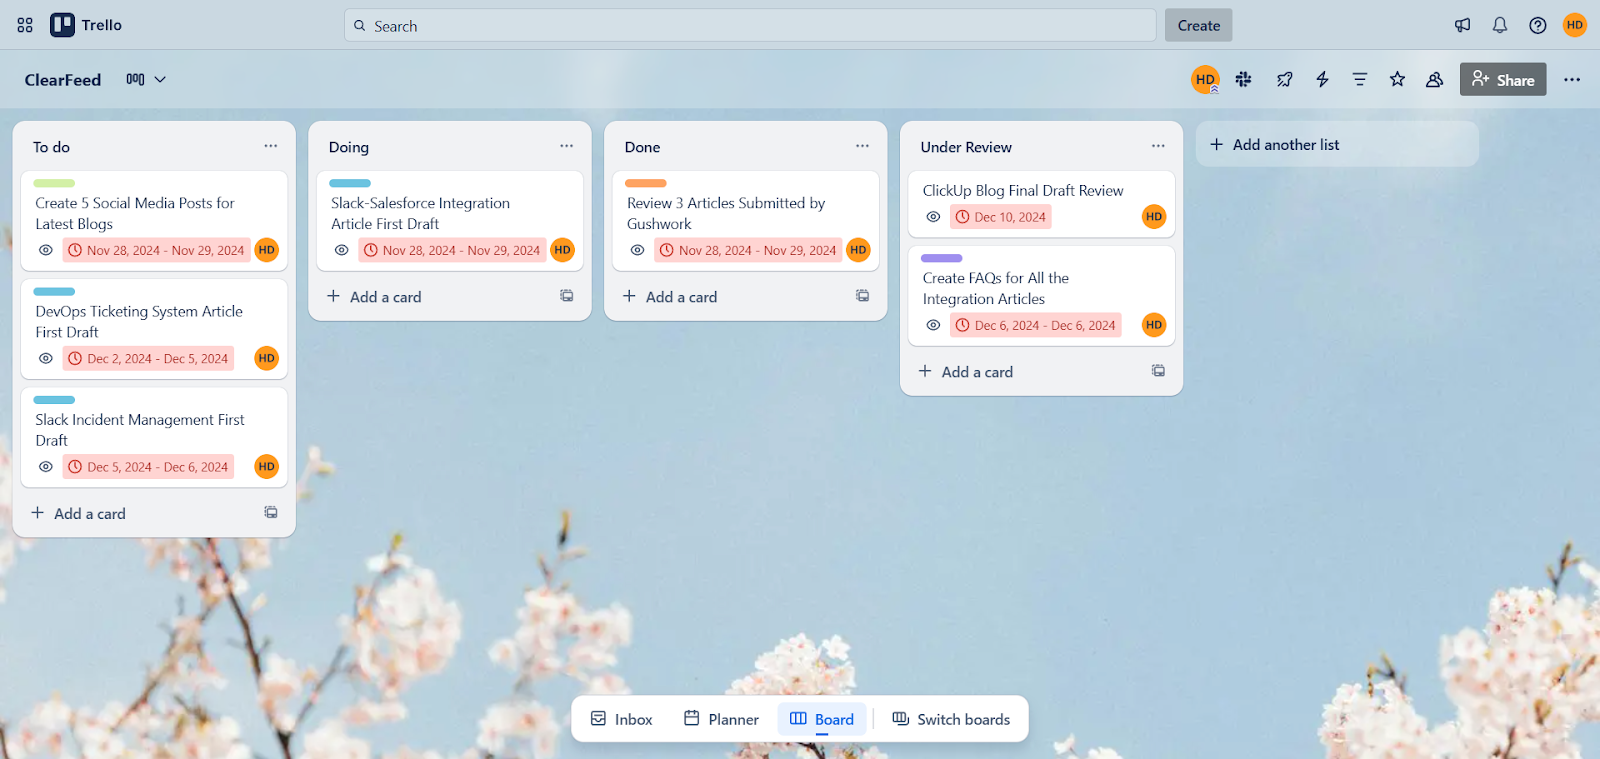Open the Slack power-up icon
The image size is (1600, 759).
coord(1244,79)
